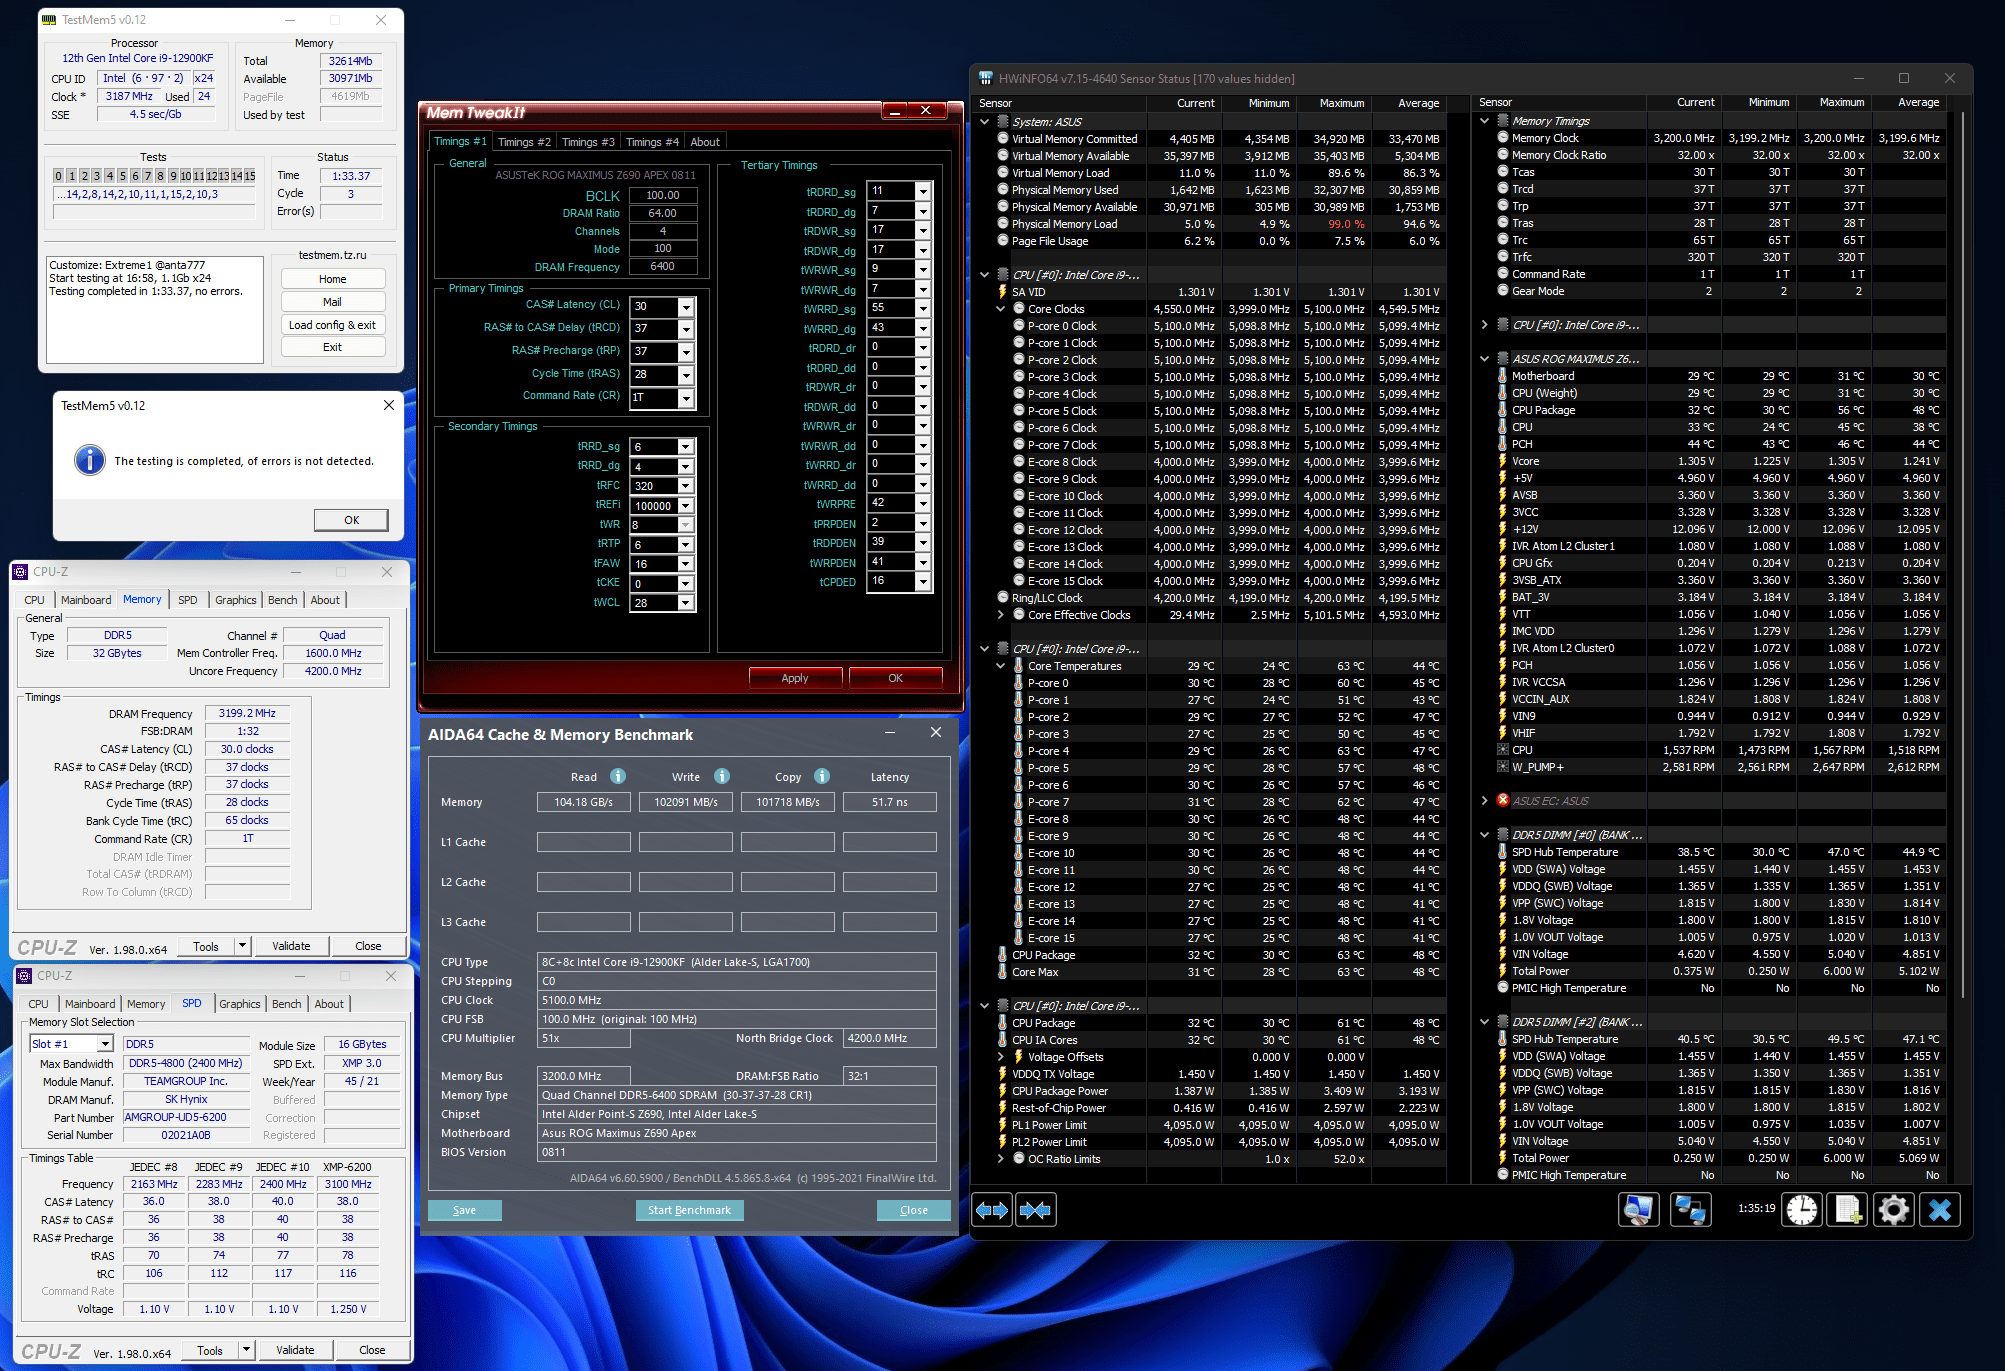Click the BCLK value field in Mem TweakIt
The image size is (2005, 1371).
[x=662, y=195]
